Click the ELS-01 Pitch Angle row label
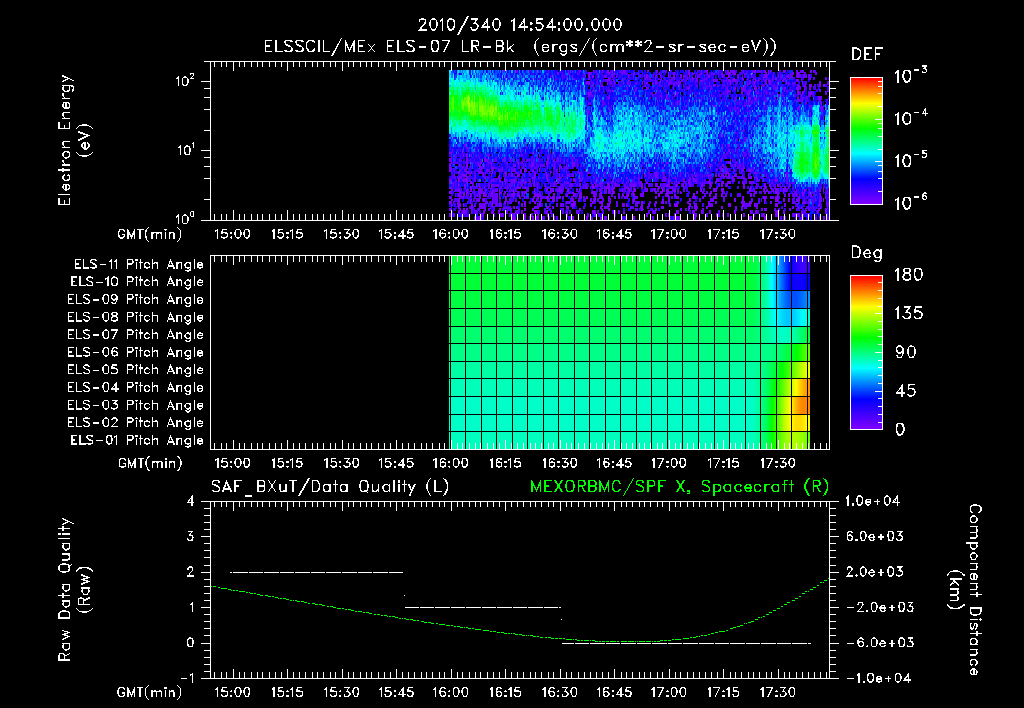Image resolution: width=1024 pixels, height=708 pixels. pos(136,440)
